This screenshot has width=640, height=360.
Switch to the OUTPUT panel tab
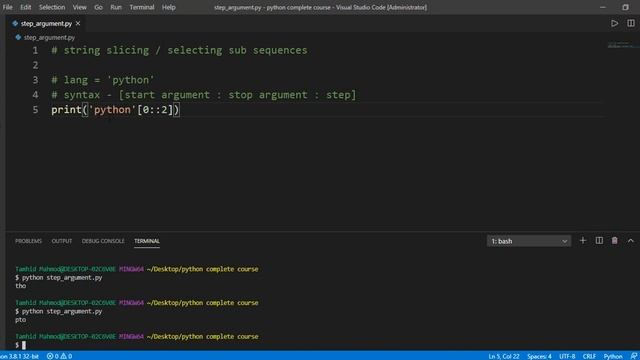point(62,241)
